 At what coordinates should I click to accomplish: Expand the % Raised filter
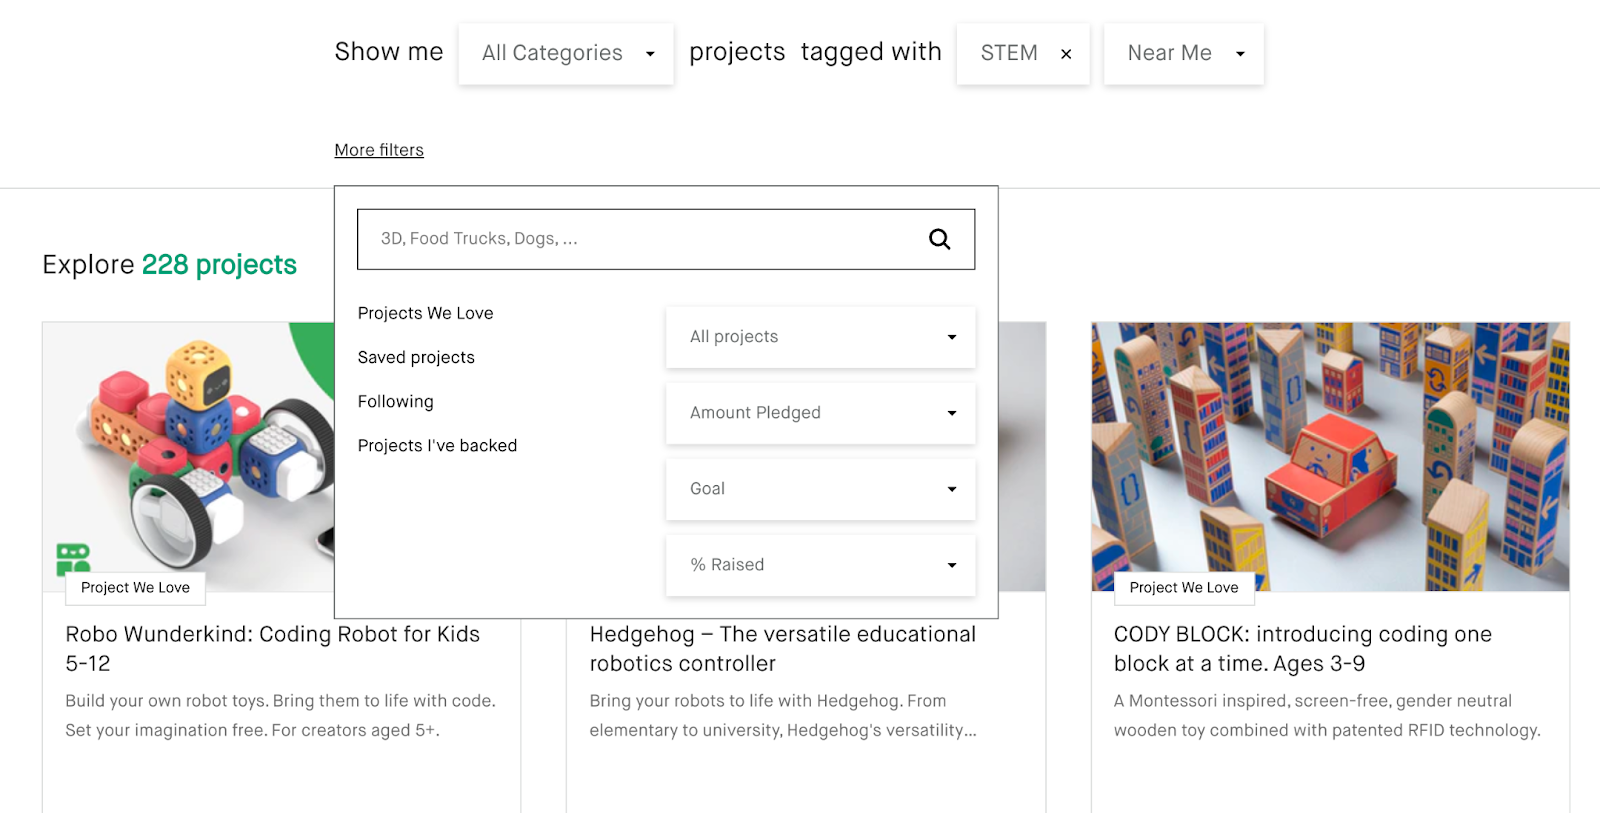pos(820,565)
